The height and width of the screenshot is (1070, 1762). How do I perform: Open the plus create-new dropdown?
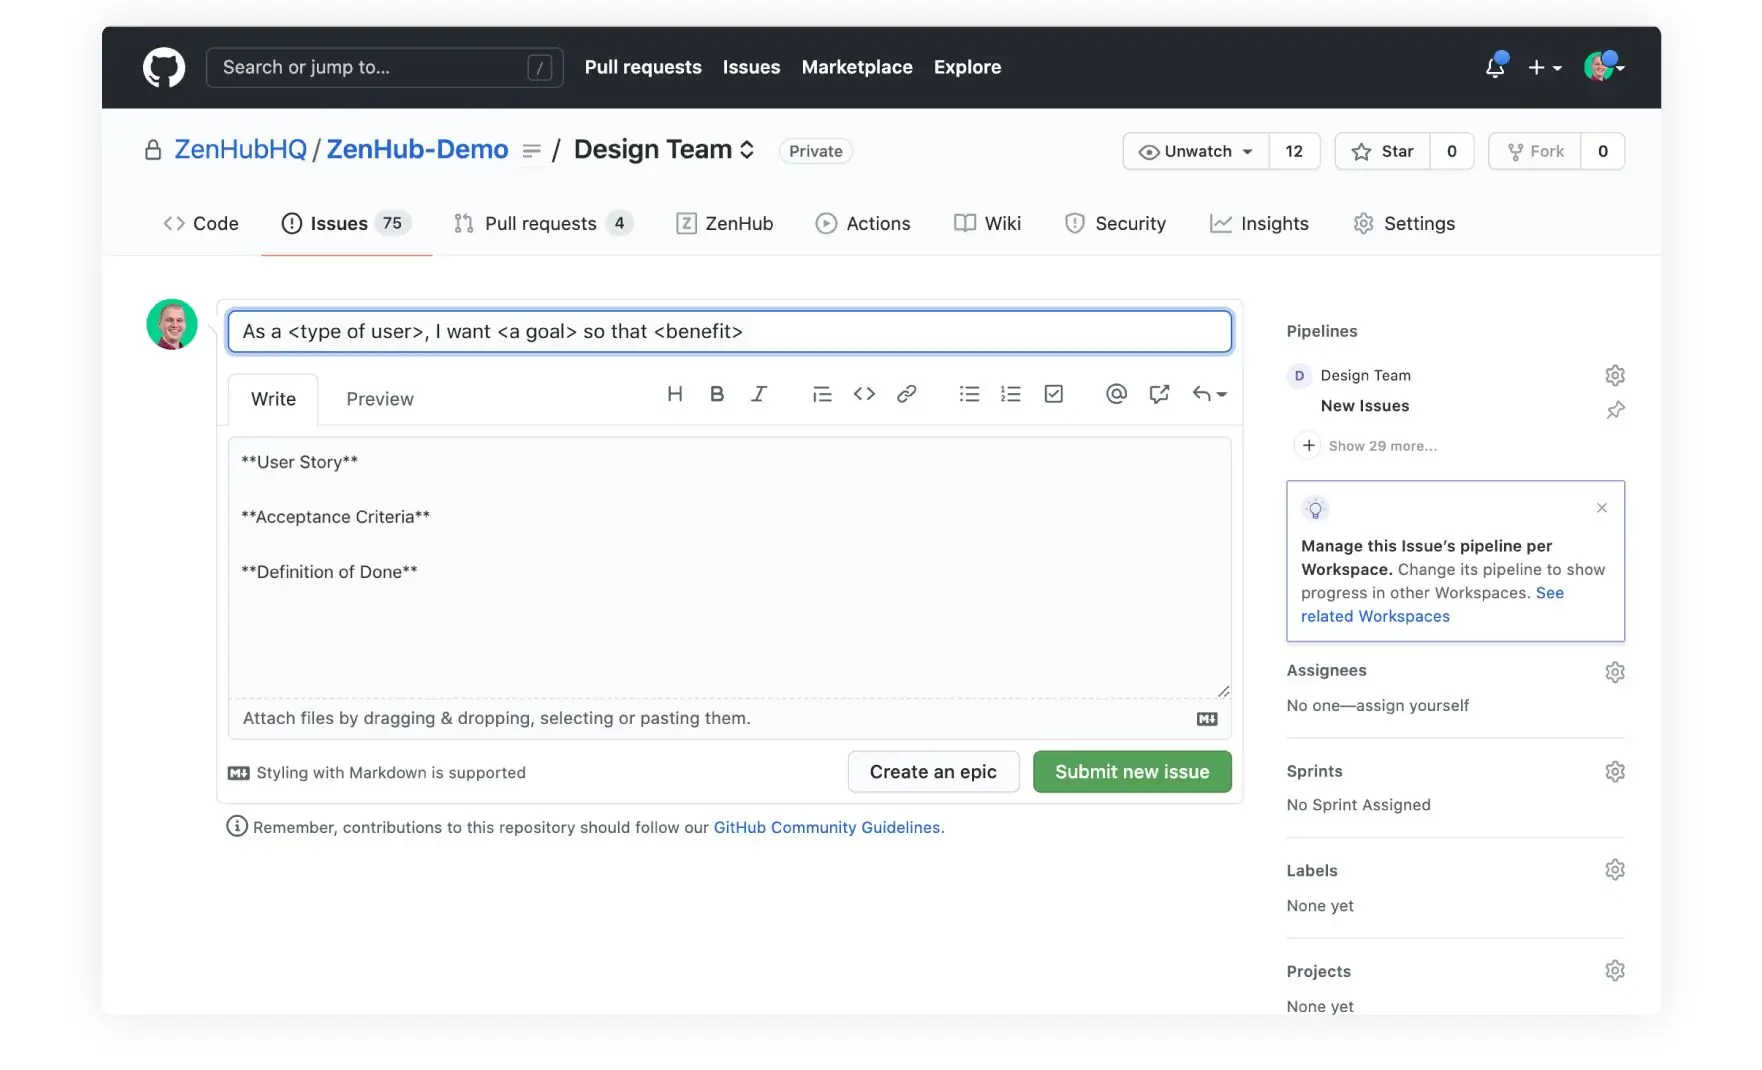1544,67
